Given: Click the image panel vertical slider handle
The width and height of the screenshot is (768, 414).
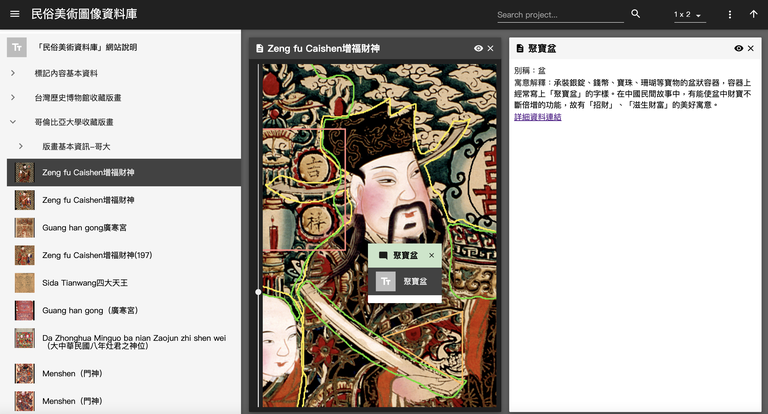Looking at the screenshot, I should click(258, 292).
